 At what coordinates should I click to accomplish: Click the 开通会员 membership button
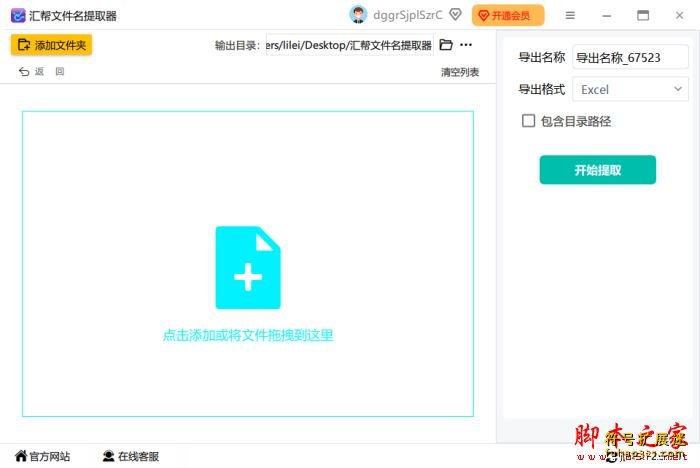pyautogui.click(x=508, y=16)
